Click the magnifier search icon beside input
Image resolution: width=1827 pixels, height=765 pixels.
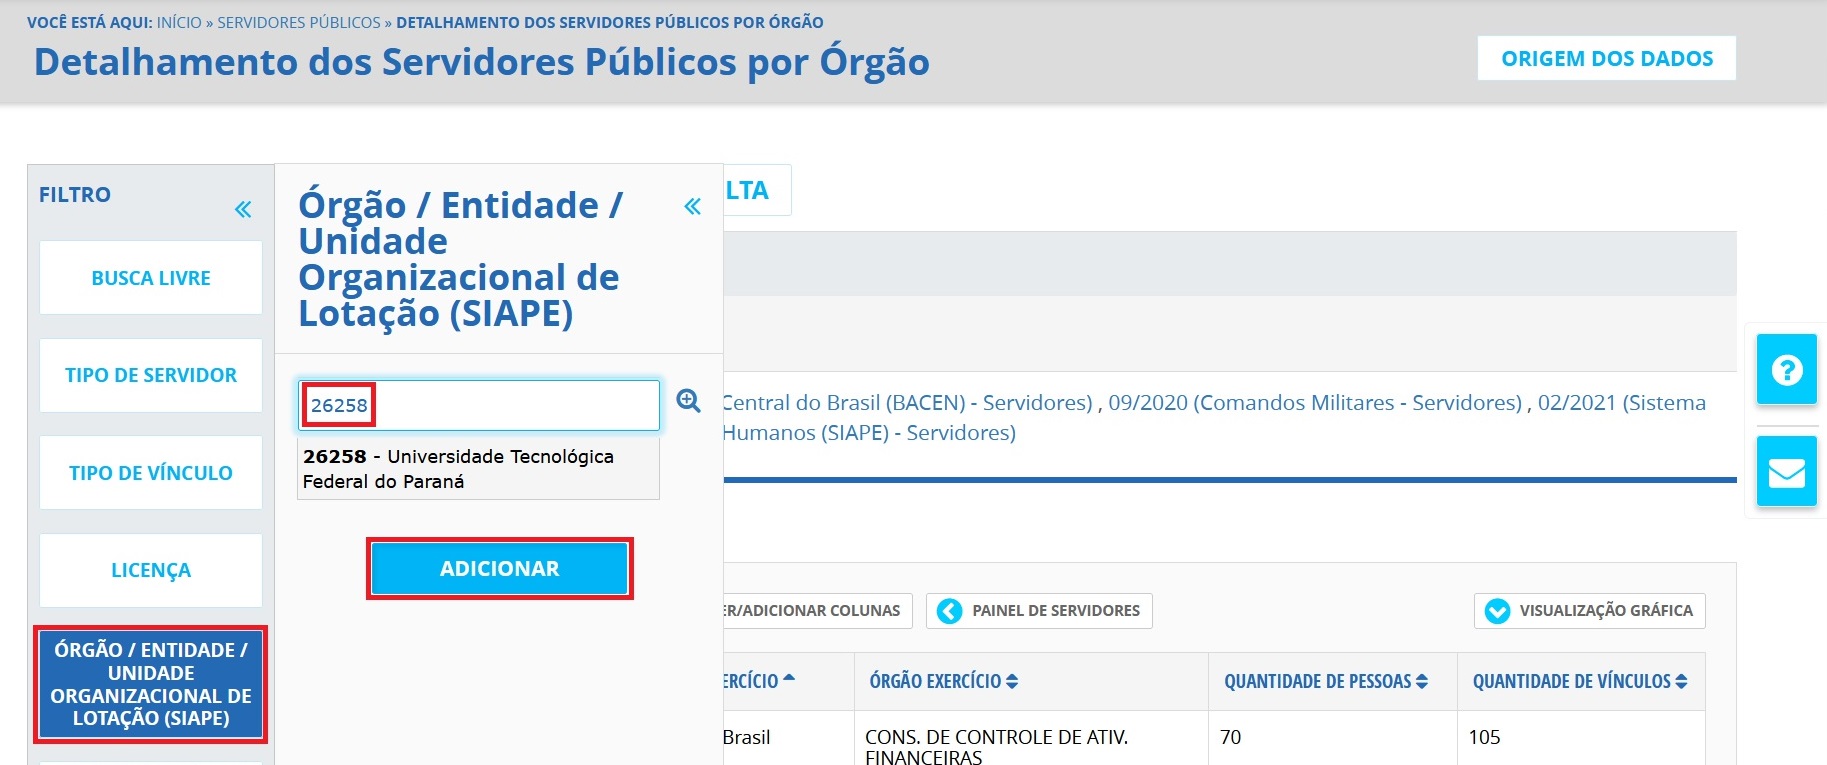click(688, 401)
